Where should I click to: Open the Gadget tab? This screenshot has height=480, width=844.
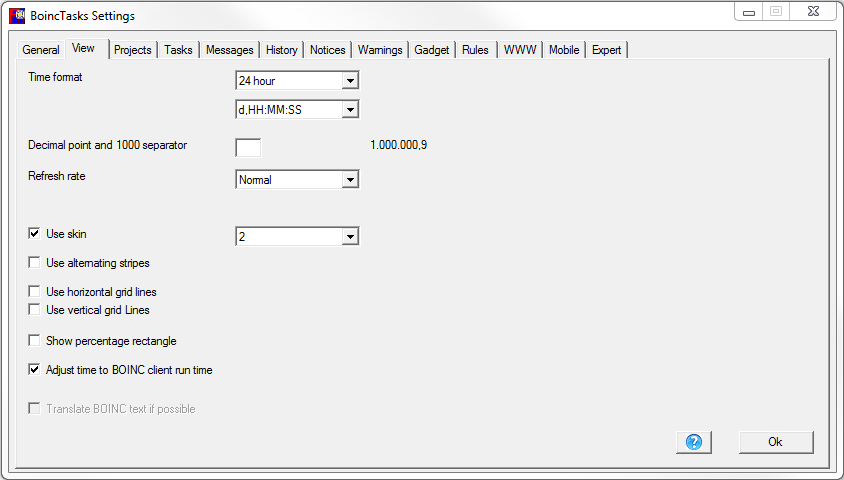432,50
